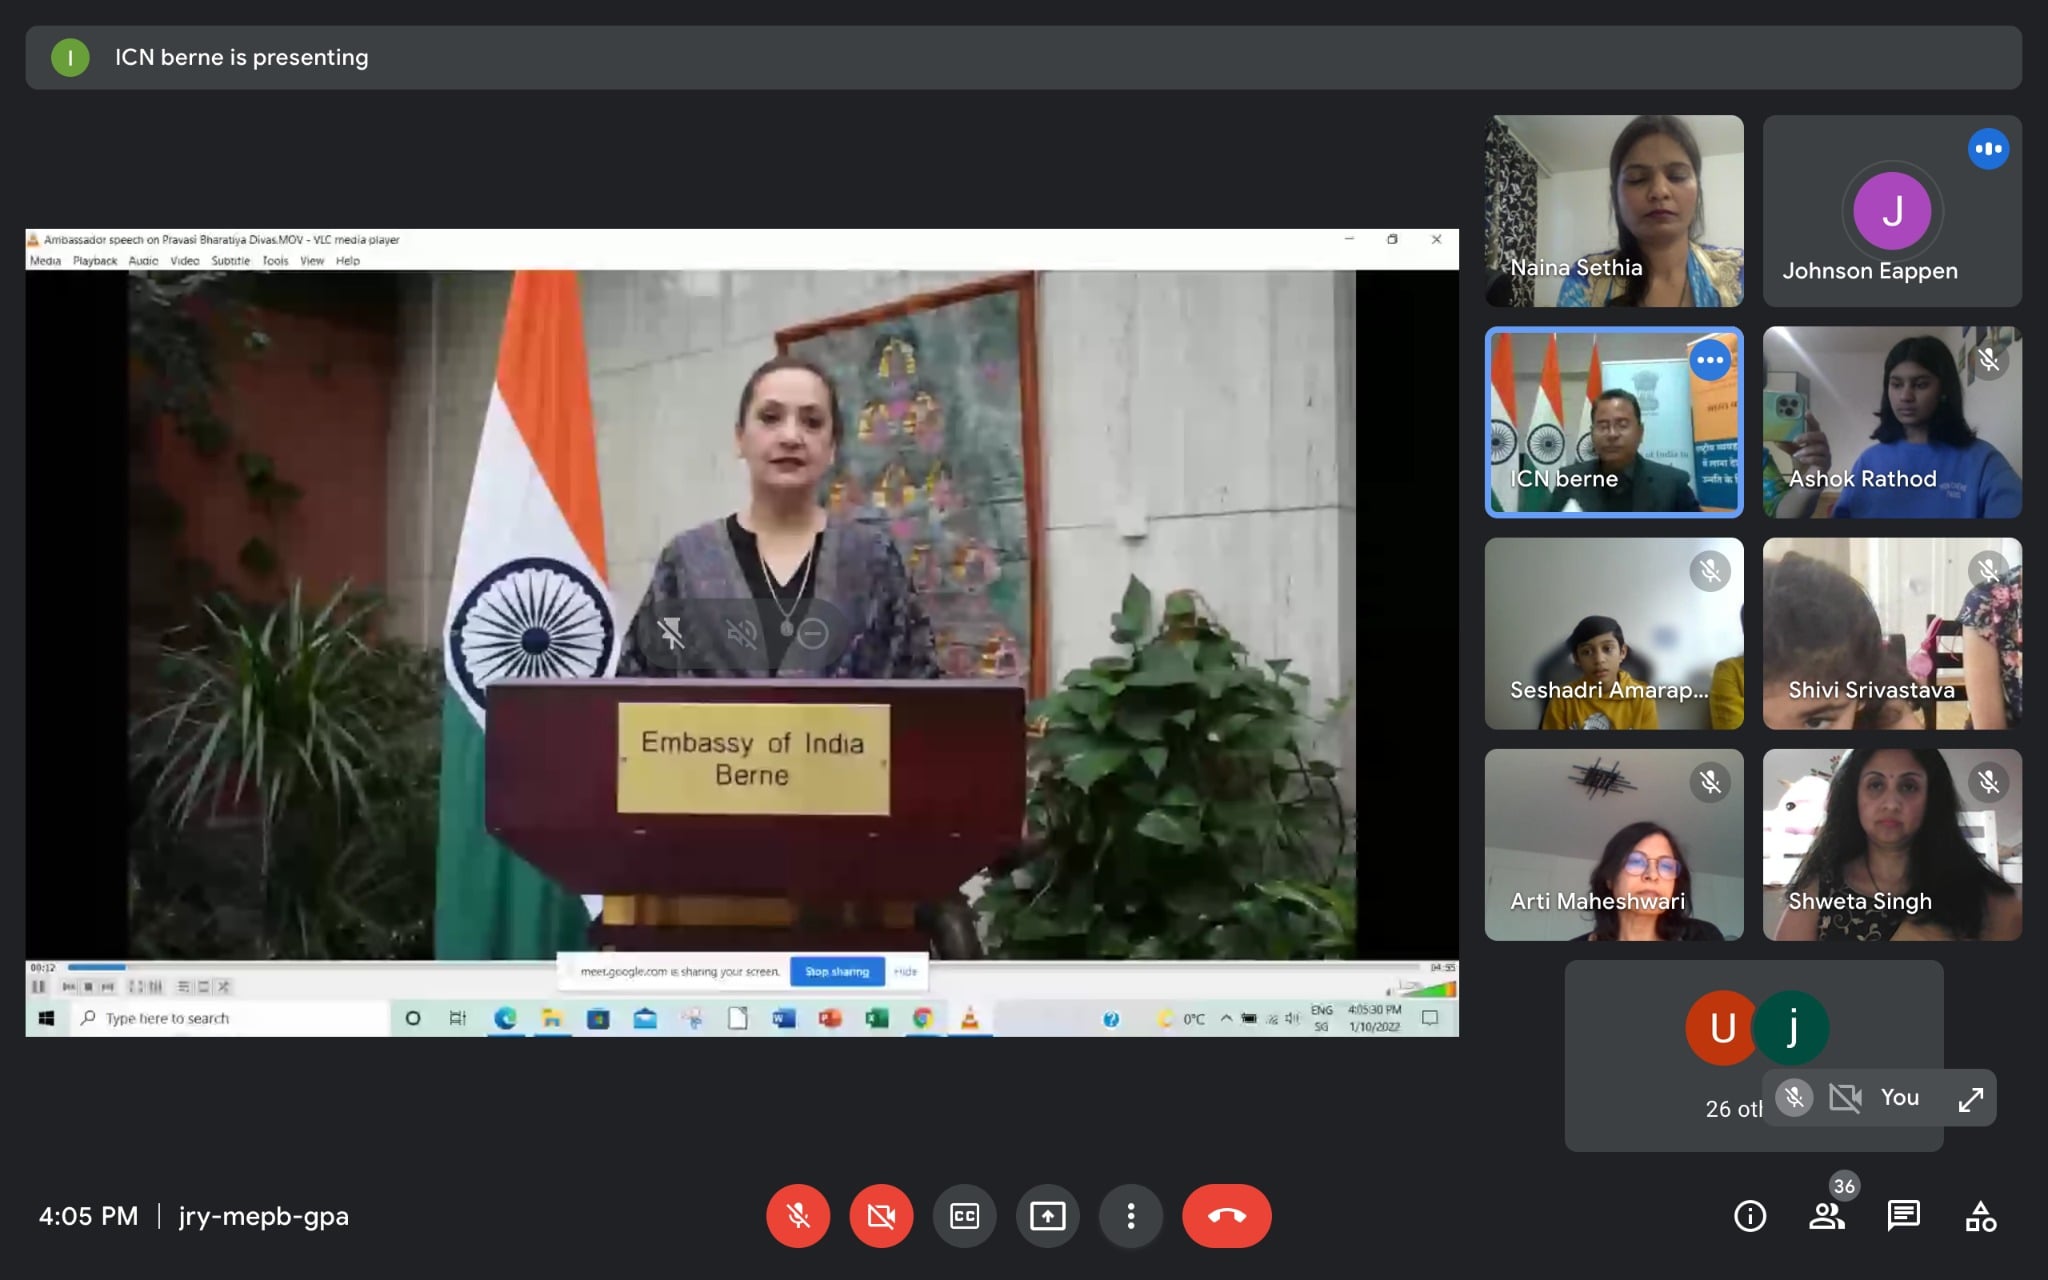Open the Meeting details info icon
Viewport: 2048px width, 1280px height.
click(1749, 1216)
